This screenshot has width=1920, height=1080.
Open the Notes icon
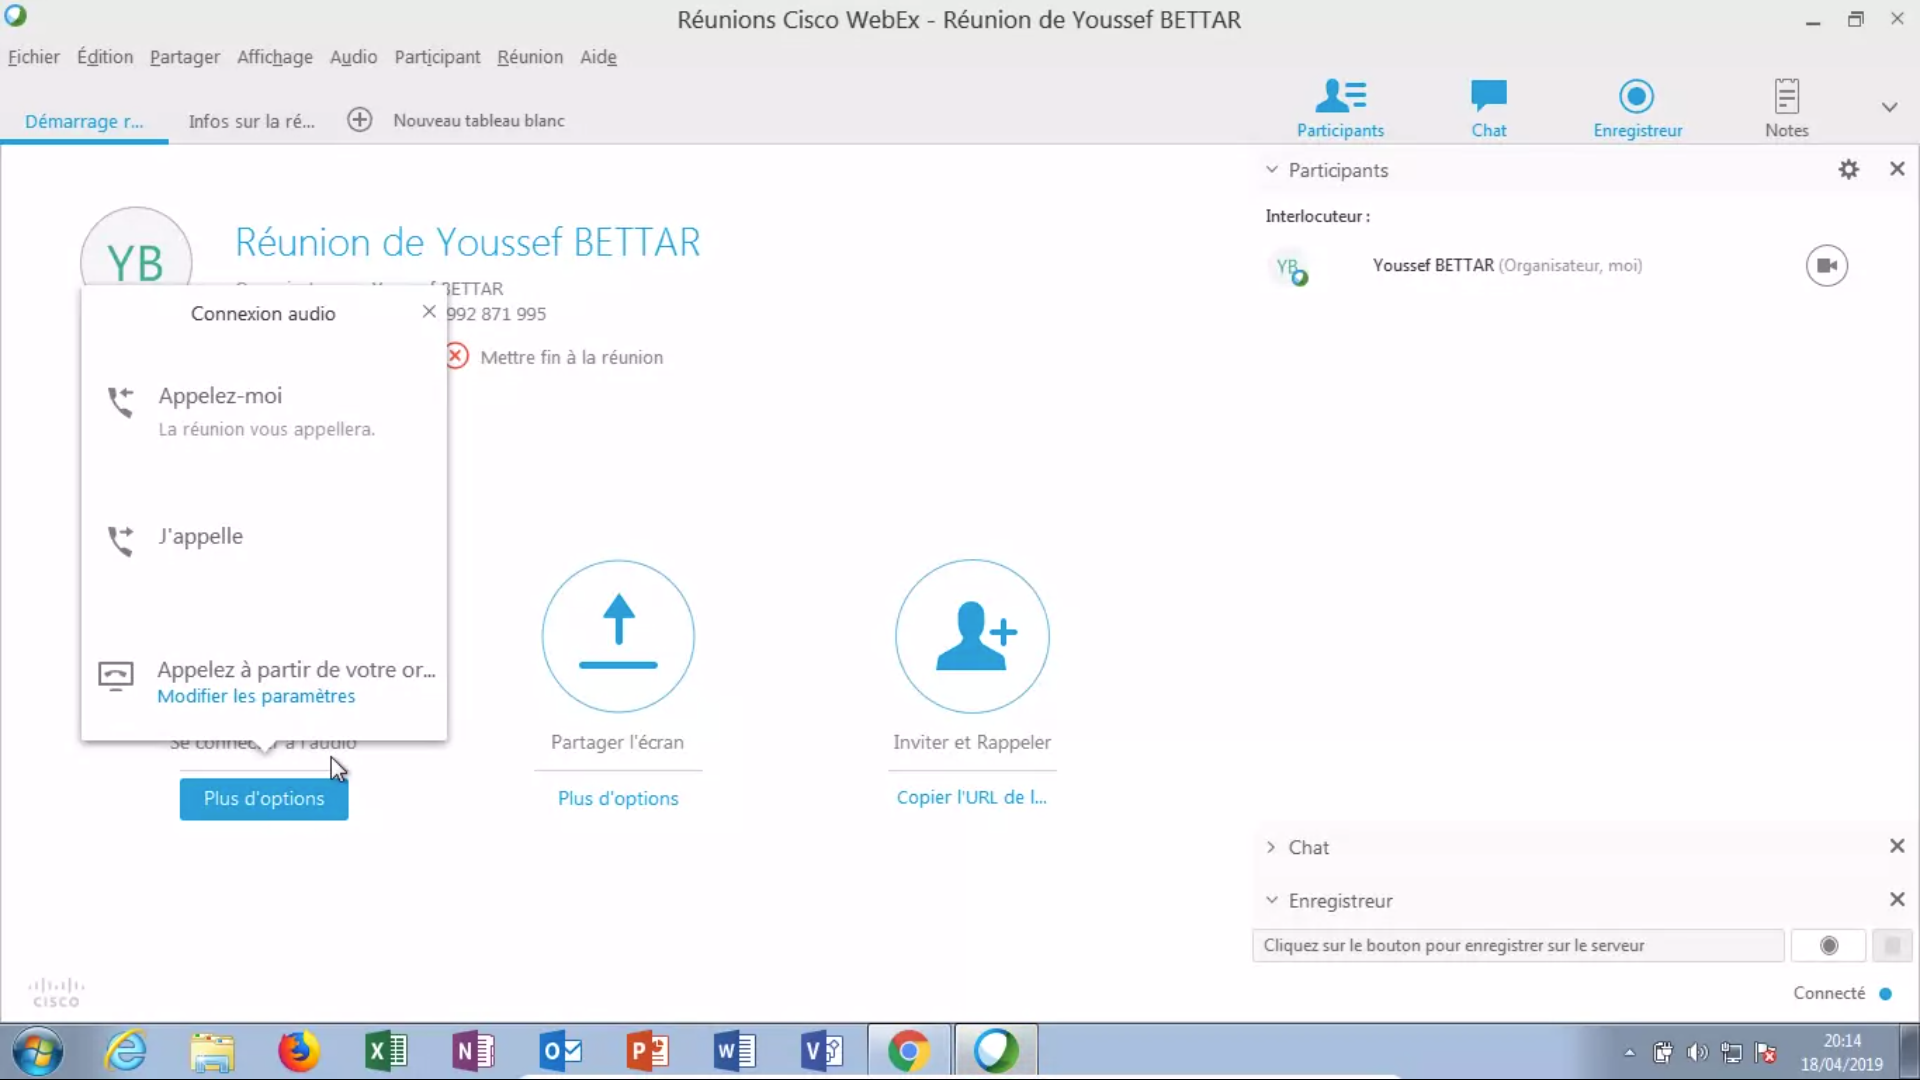[1786, 97]
